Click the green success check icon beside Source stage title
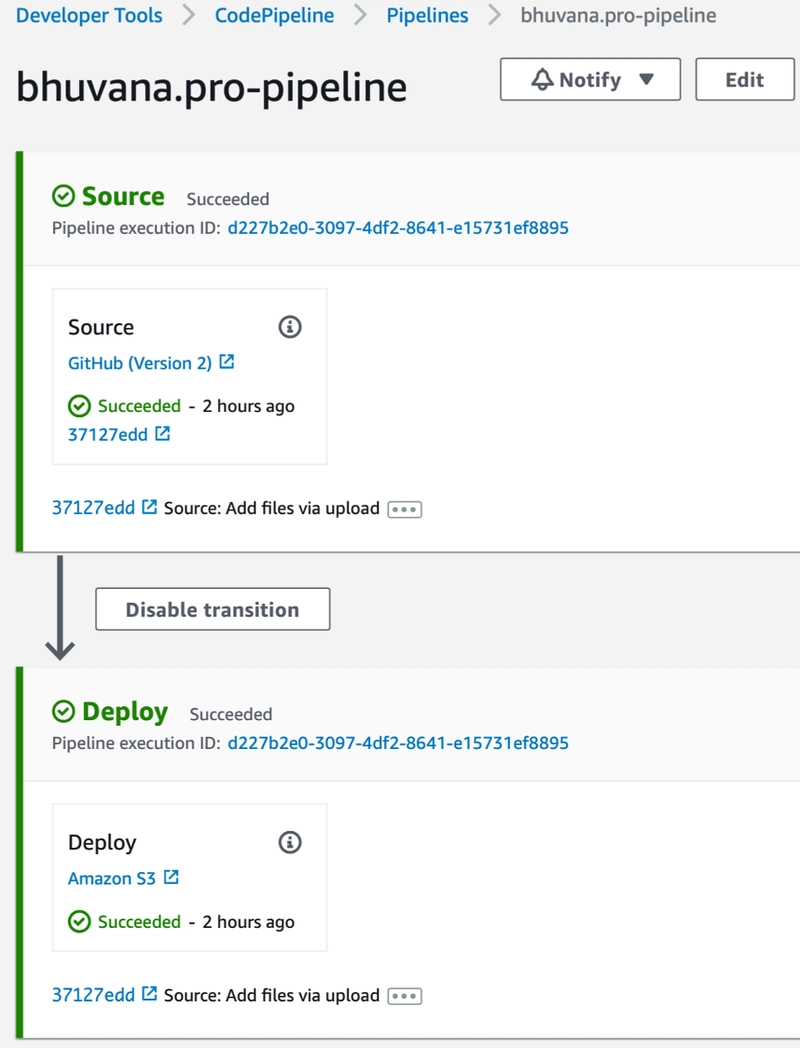 [63, 197]
